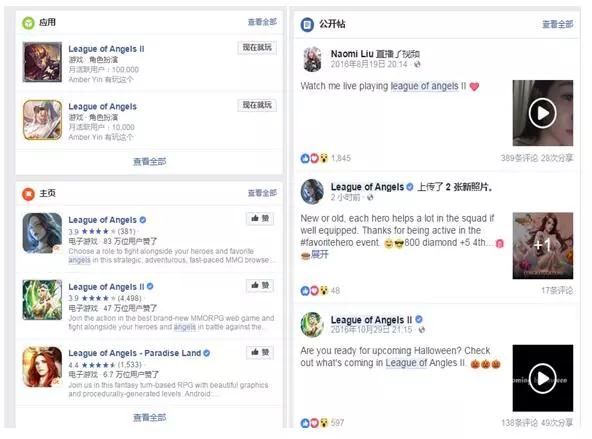Screen dimensions: 592x439
Task: Open 查看全部 in 公开帖 header
Action: point(558,24)
